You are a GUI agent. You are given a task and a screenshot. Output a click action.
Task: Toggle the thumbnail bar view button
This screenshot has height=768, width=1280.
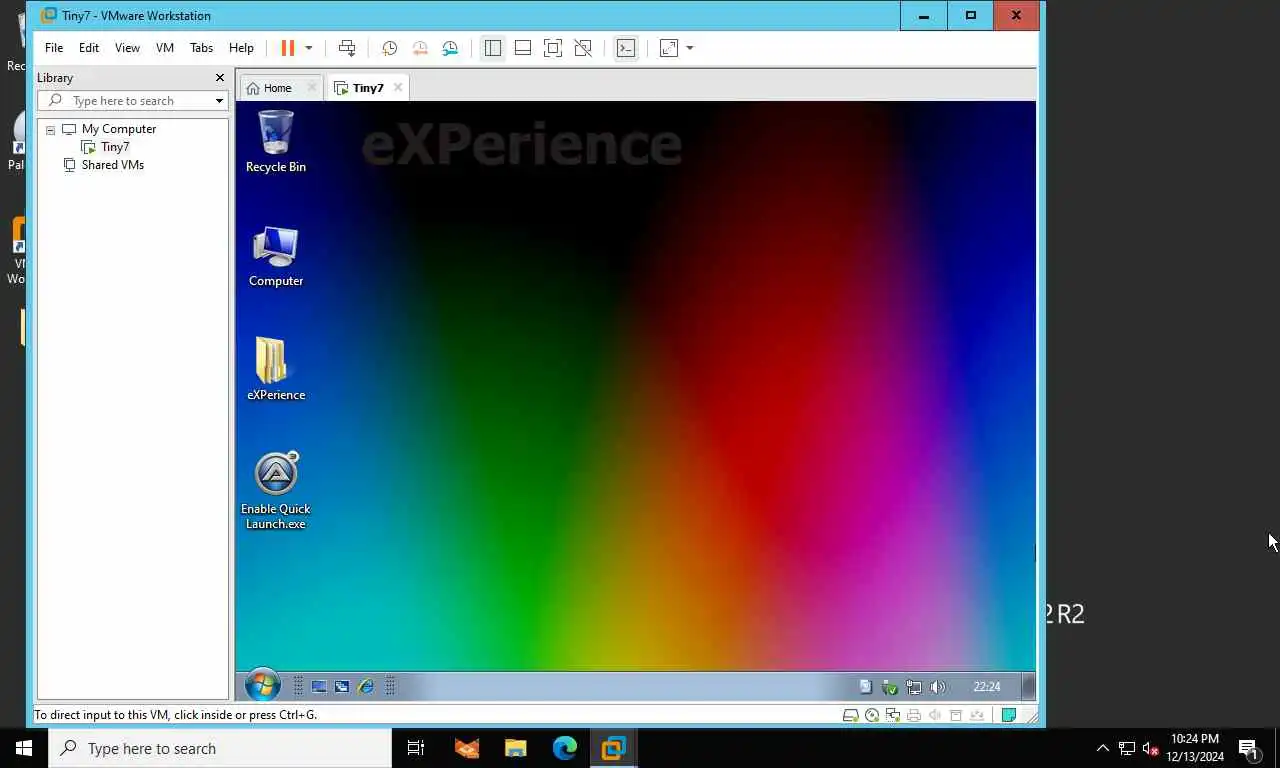(522, 48)
